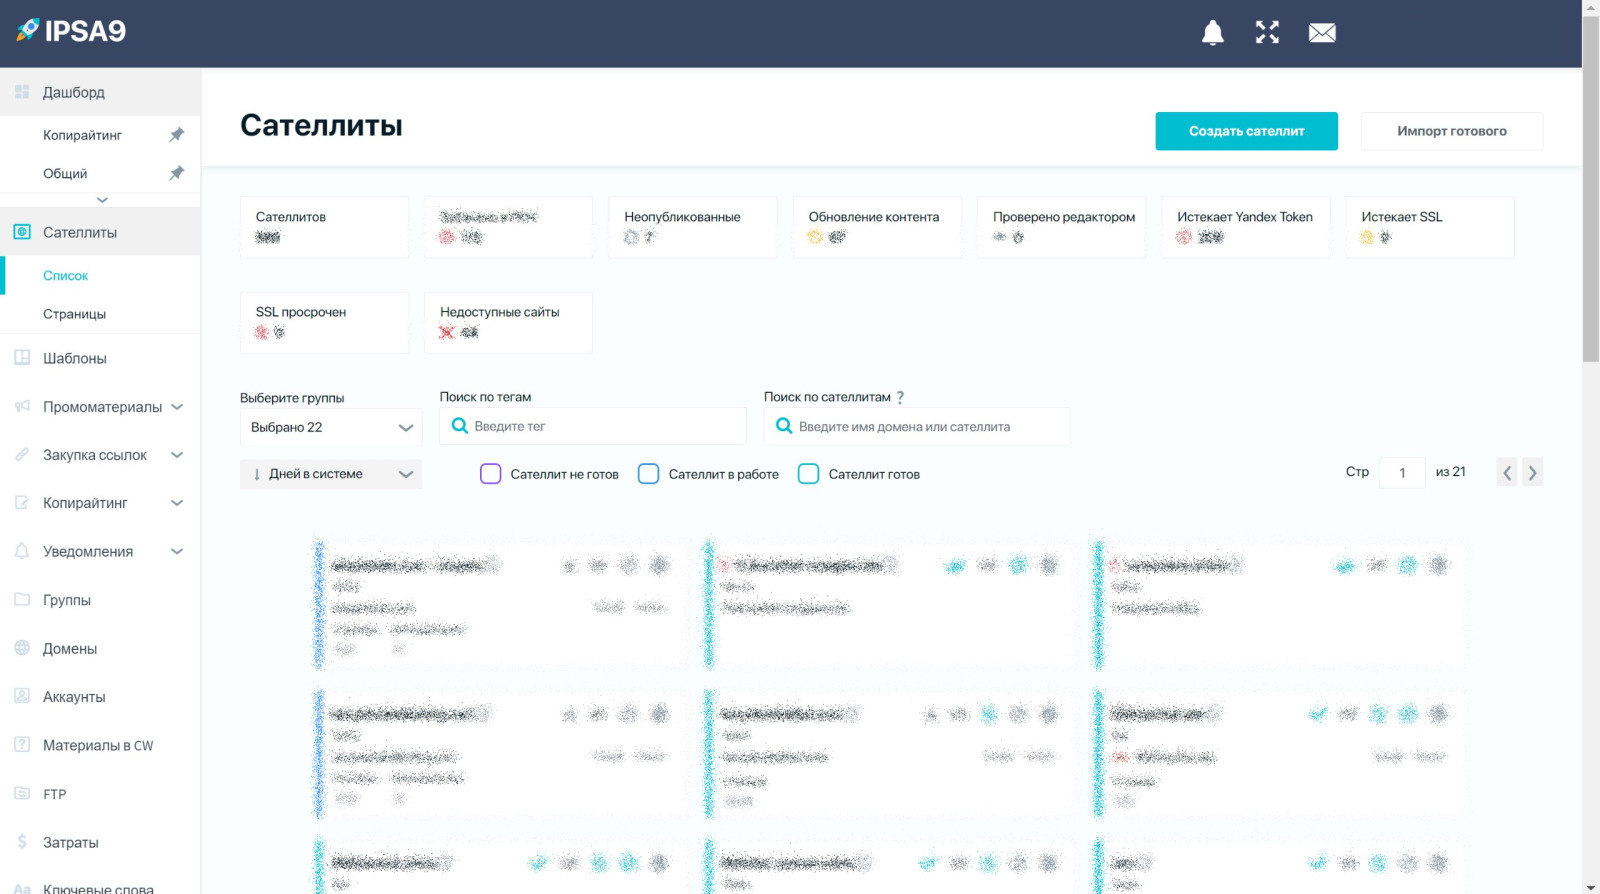
Task: Expand the Уведомления submenu chevron
Action: point(177,551)
